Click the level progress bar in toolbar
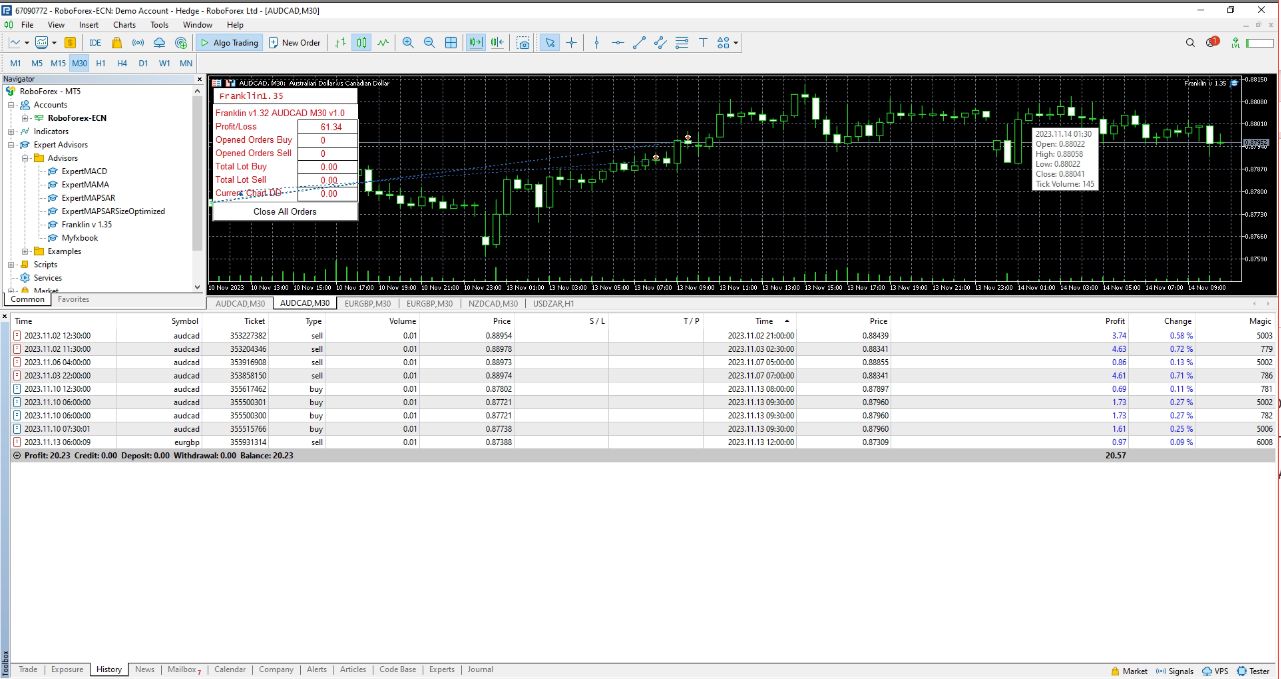1281x679 pixels. [x=1260, y=43]
